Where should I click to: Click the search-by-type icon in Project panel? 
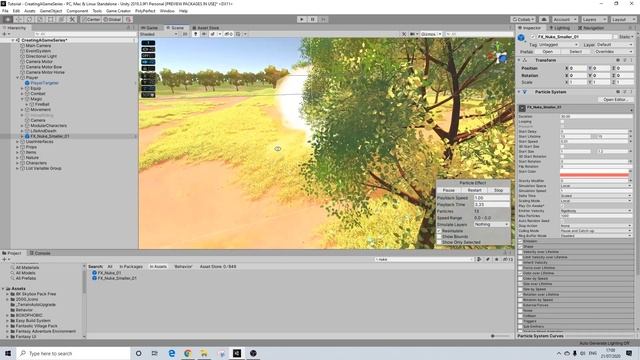(x=480, y=259)
